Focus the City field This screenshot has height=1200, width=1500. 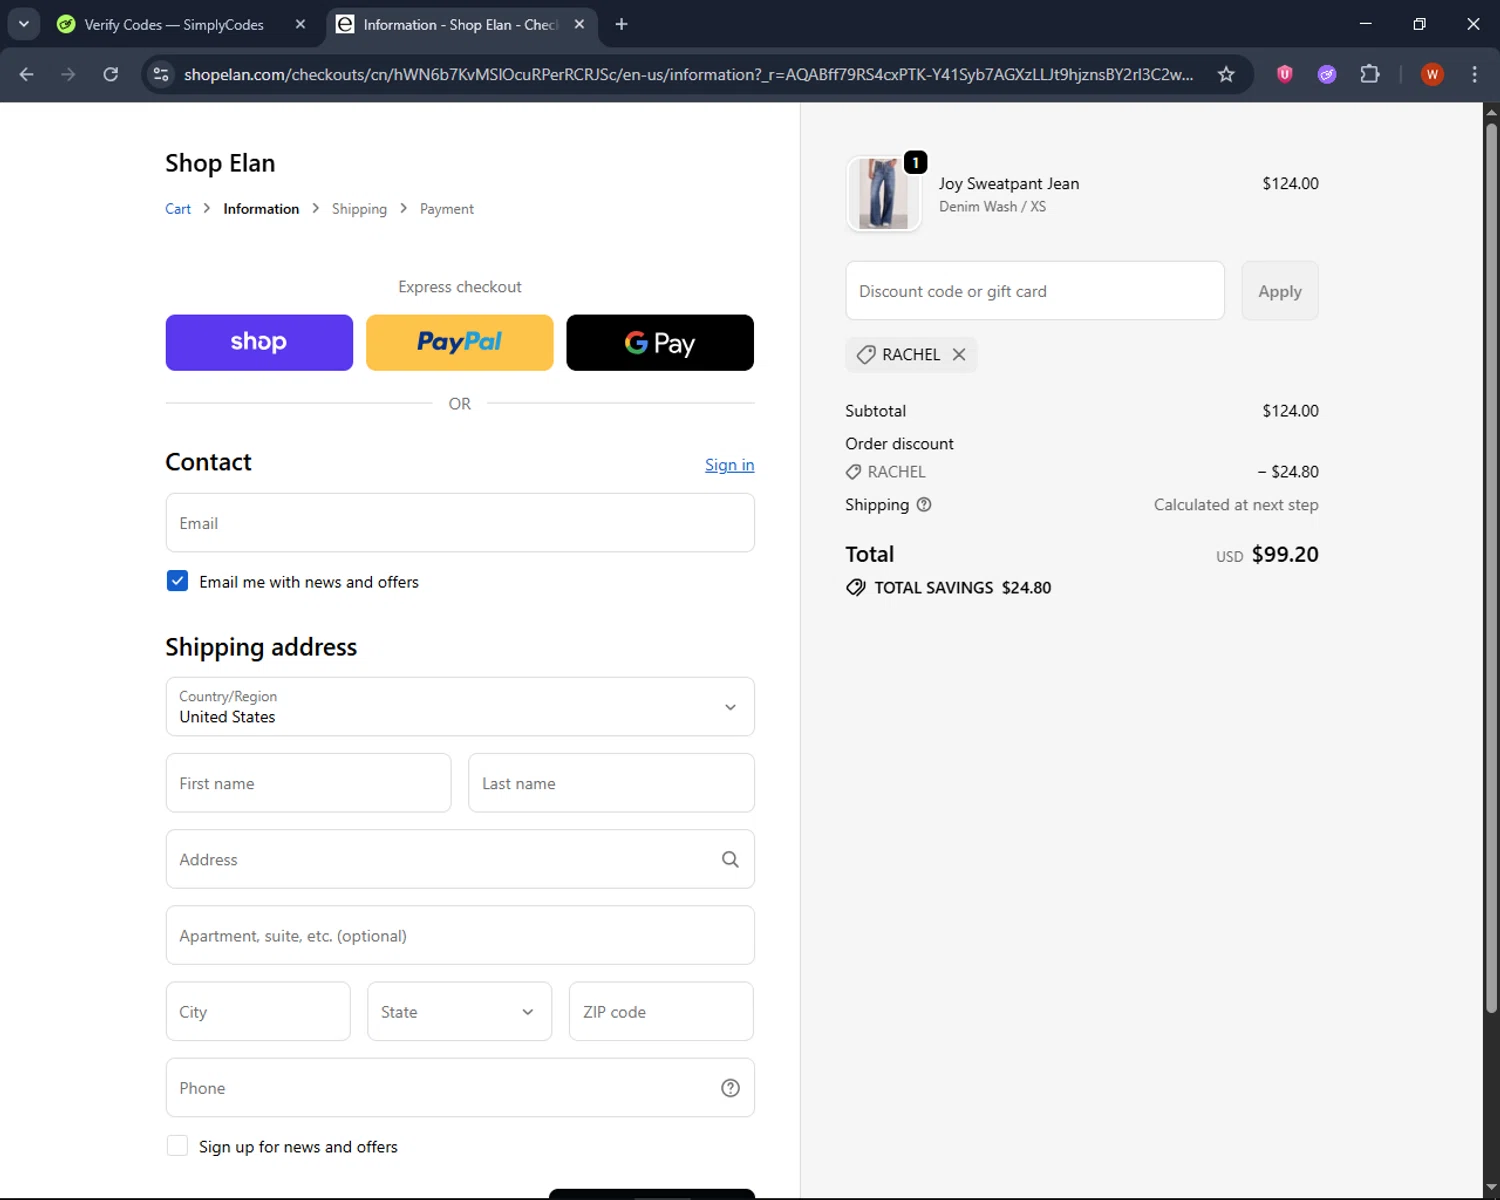[x=258, y=1011]
